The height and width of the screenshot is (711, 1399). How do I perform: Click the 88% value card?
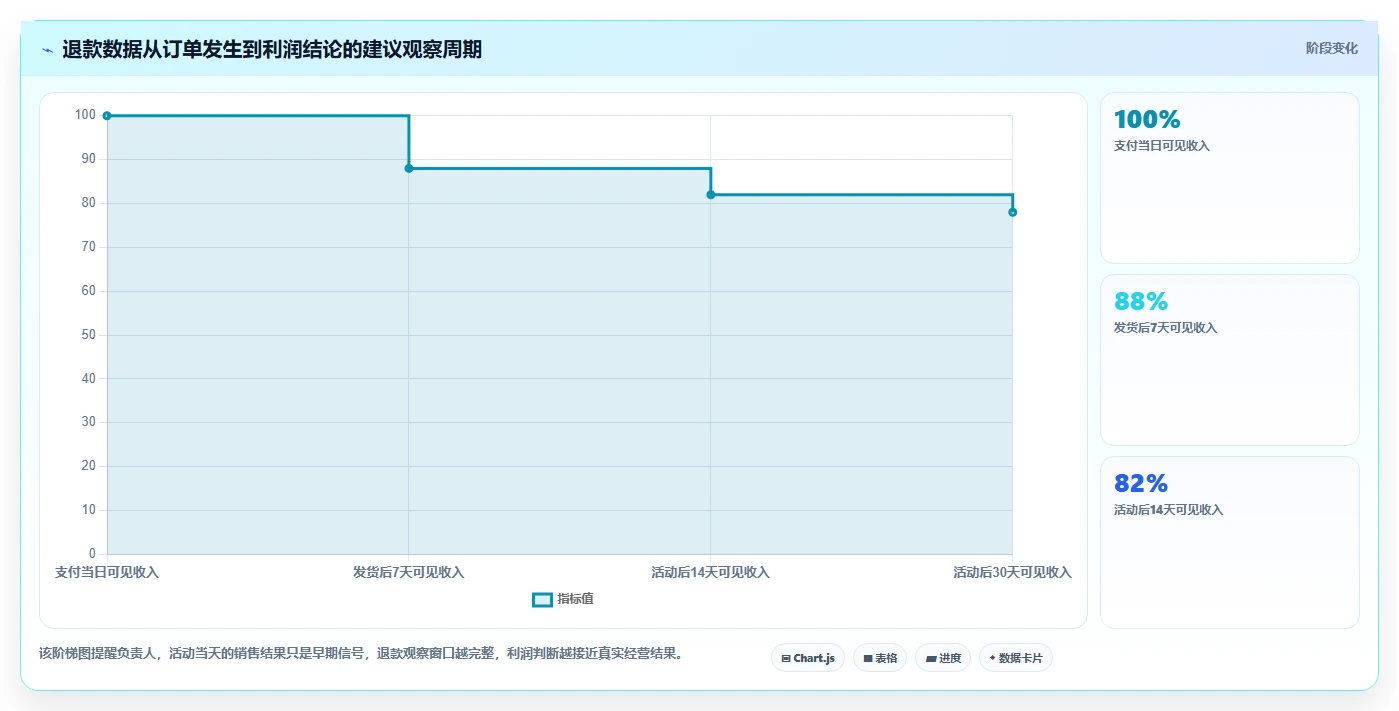coord(1230,360)
